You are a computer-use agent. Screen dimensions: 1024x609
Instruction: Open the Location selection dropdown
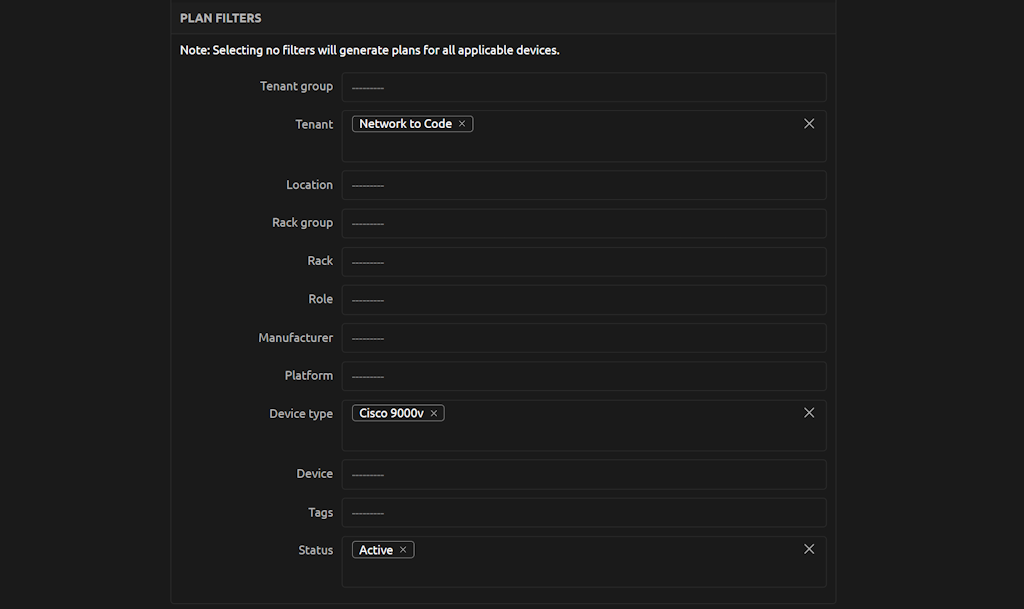tap(584, 185)
